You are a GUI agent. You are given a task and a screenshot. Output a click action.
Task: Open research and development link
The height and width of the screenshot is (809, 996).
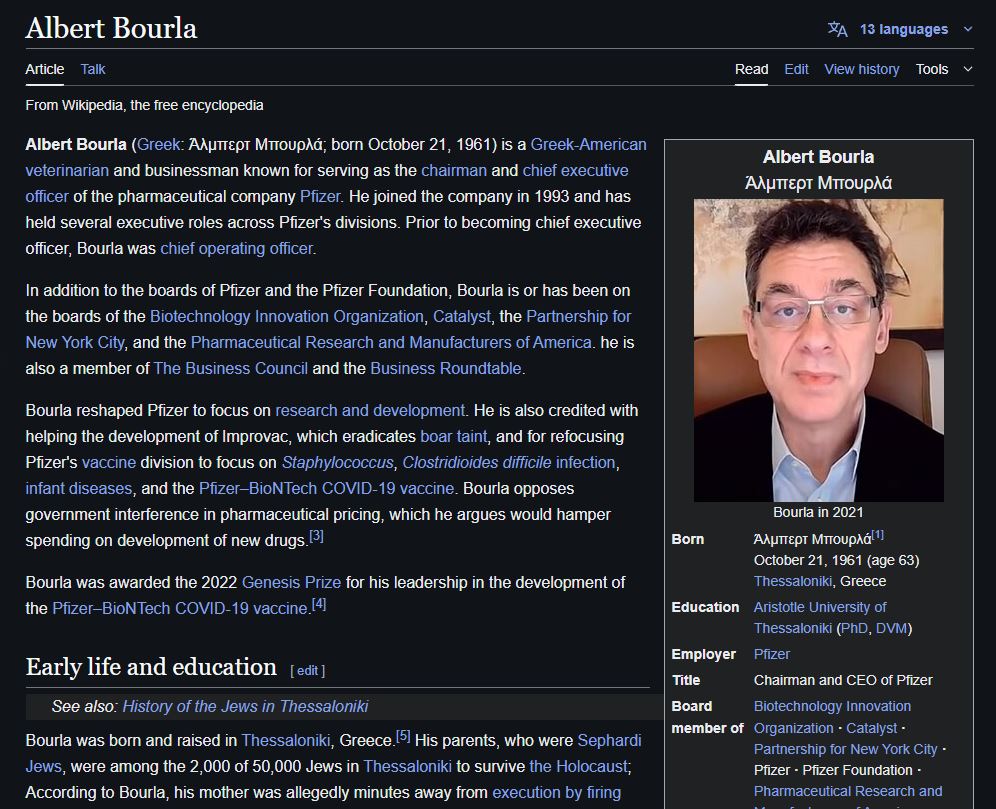click(x=370, y=410)
